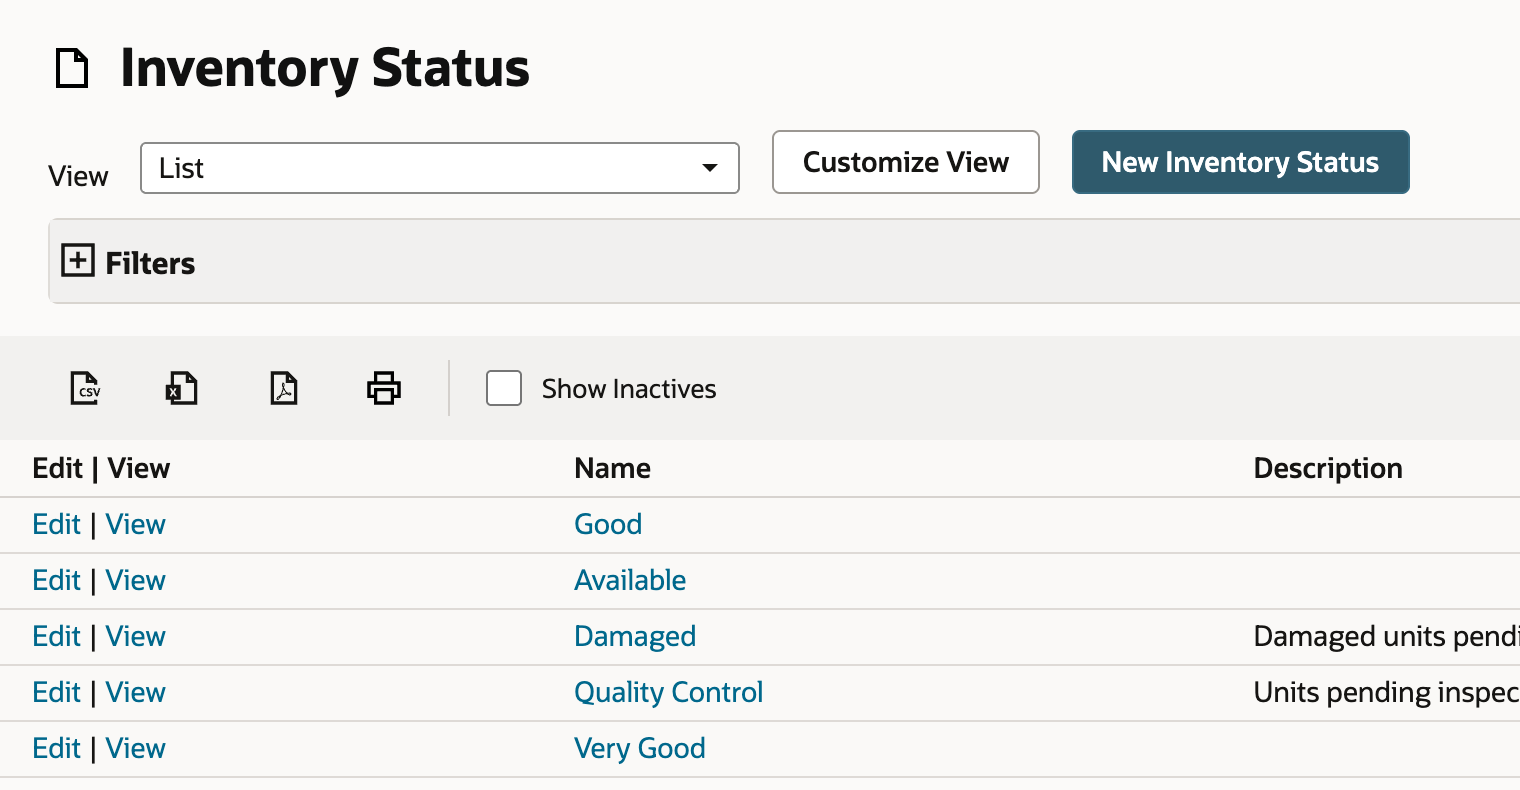Viewport: 1520px width, 790px height.
Task: Open the Quality Control name link
Action: (x=669, y=692)
